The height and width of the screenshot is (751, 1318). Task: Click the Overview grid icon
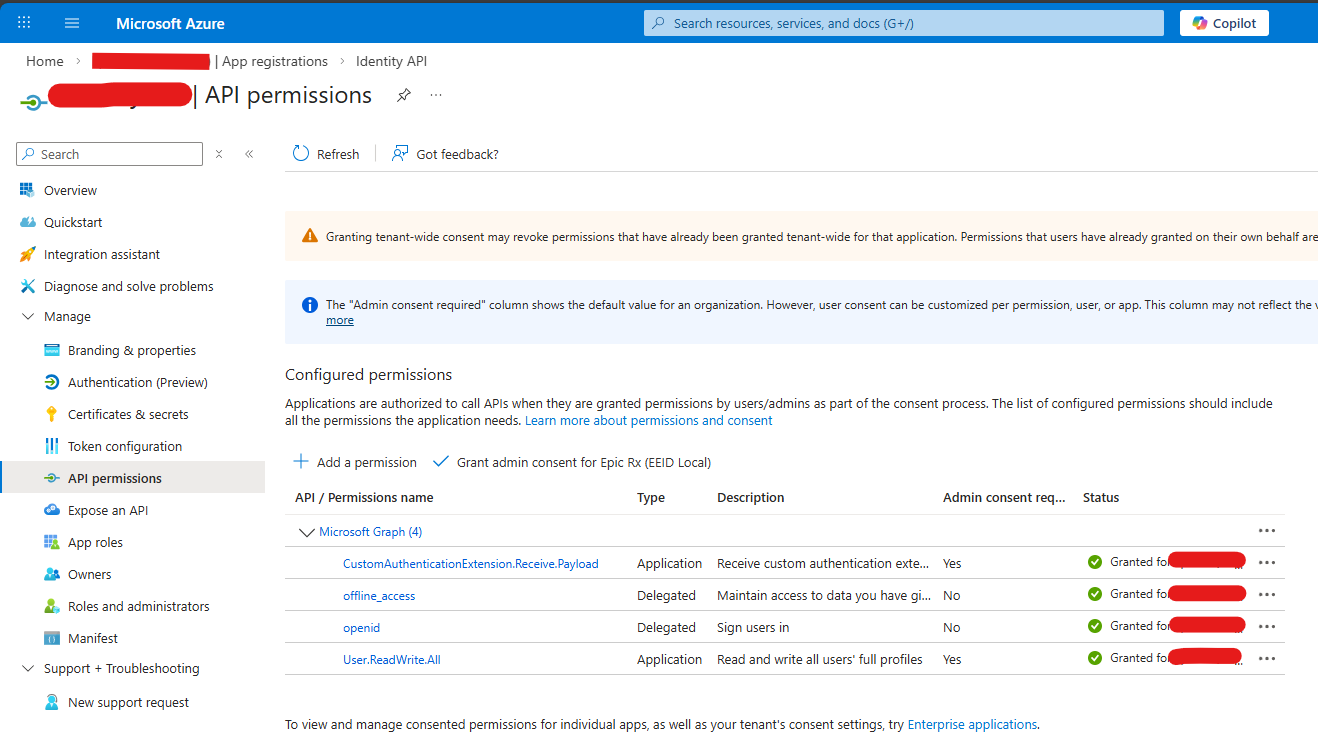pyautogui.click(x=27, y=190)
